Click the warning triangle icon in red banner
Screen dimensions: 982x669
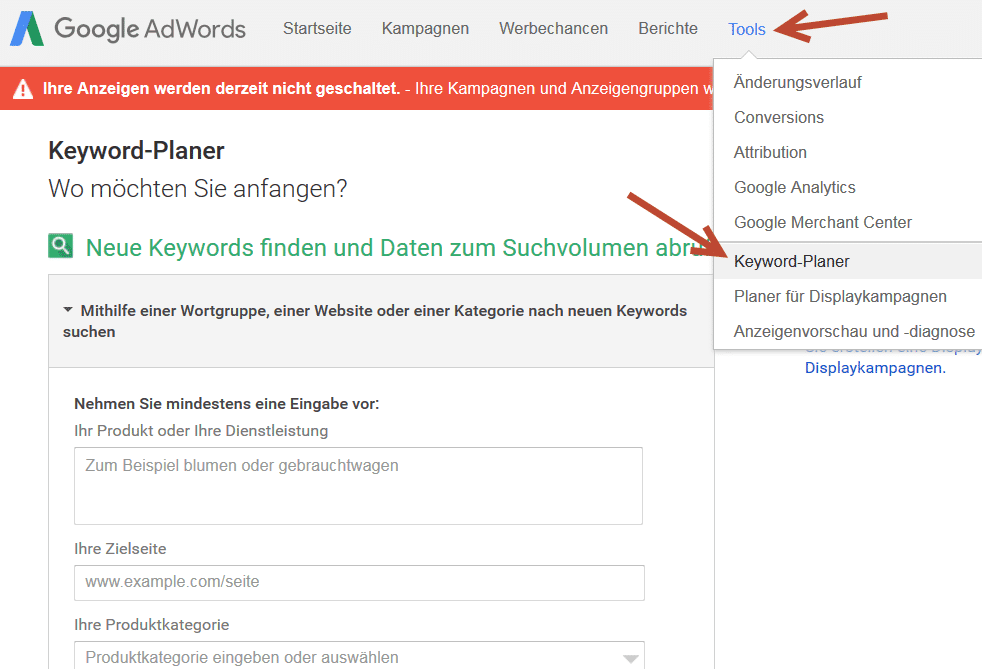23,89
